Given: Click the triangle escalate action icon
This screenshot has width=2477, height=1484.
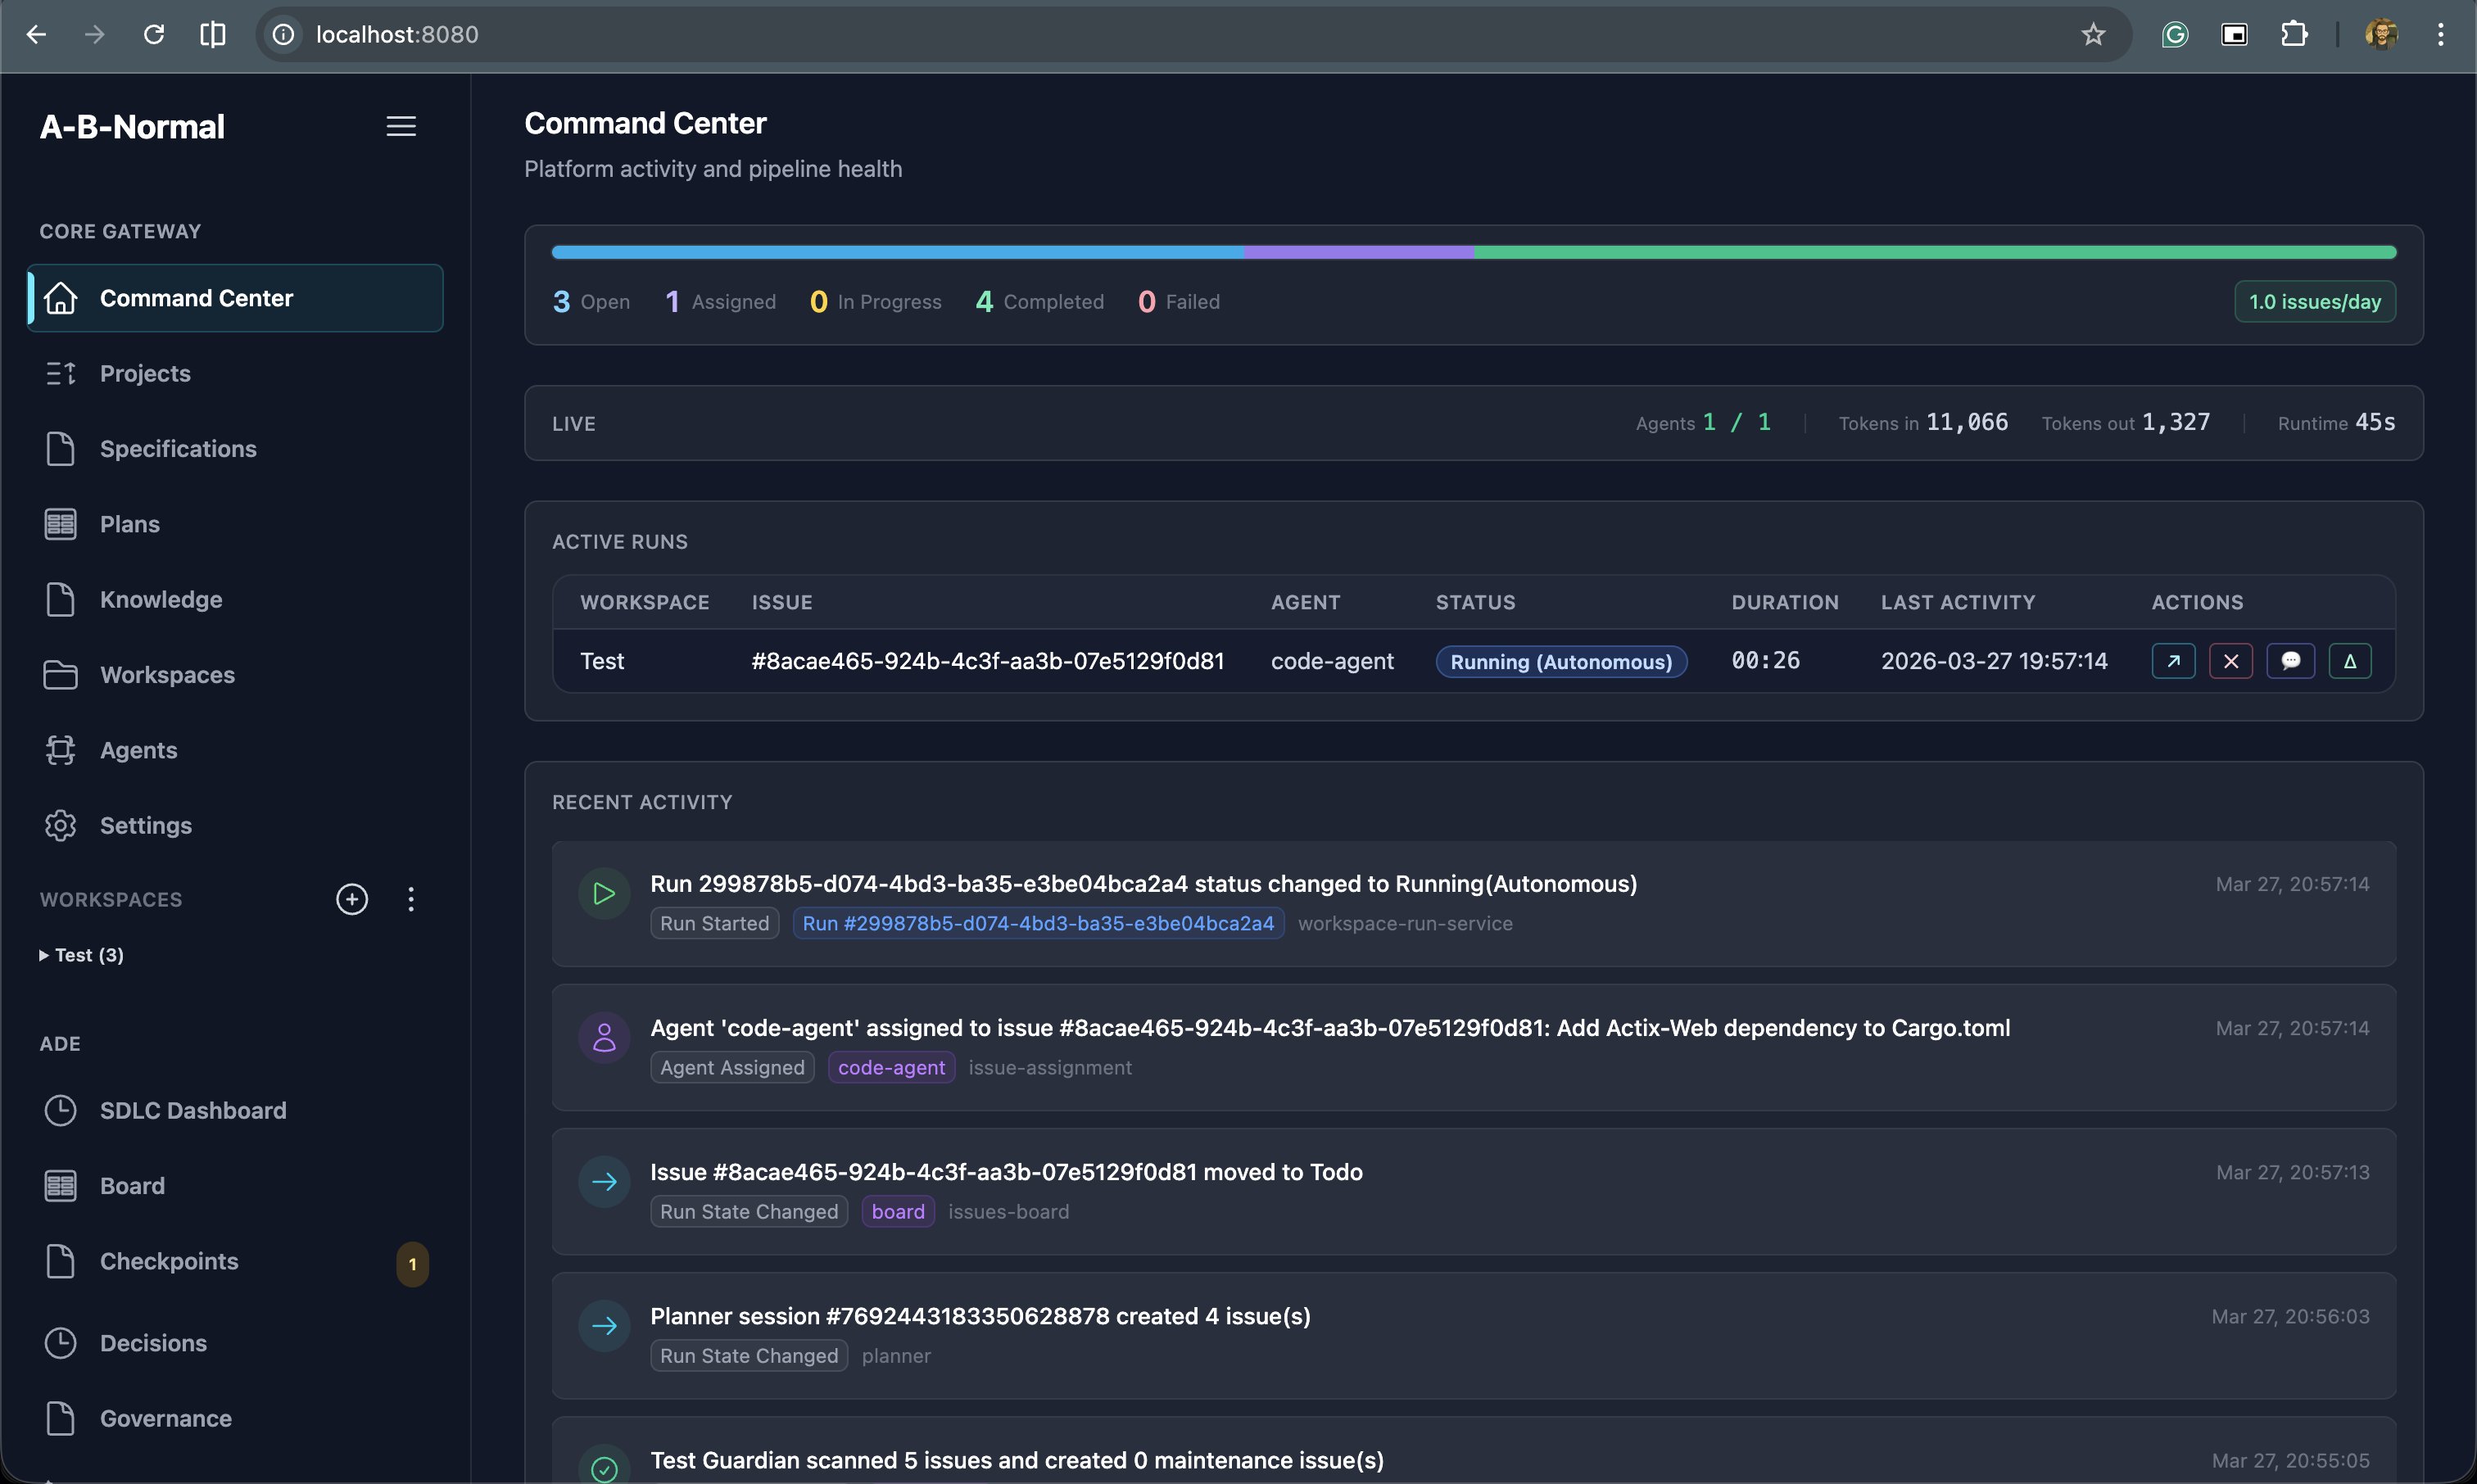Looking at the screenshot, I should point(2349,661).
